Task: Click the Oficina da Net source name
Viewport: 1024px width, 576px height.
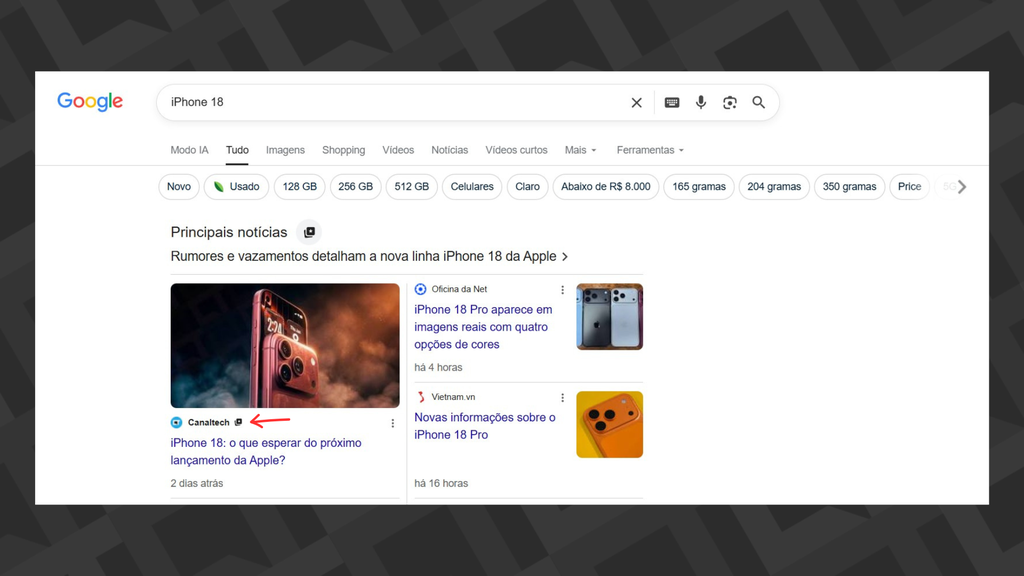Action: 459,289
